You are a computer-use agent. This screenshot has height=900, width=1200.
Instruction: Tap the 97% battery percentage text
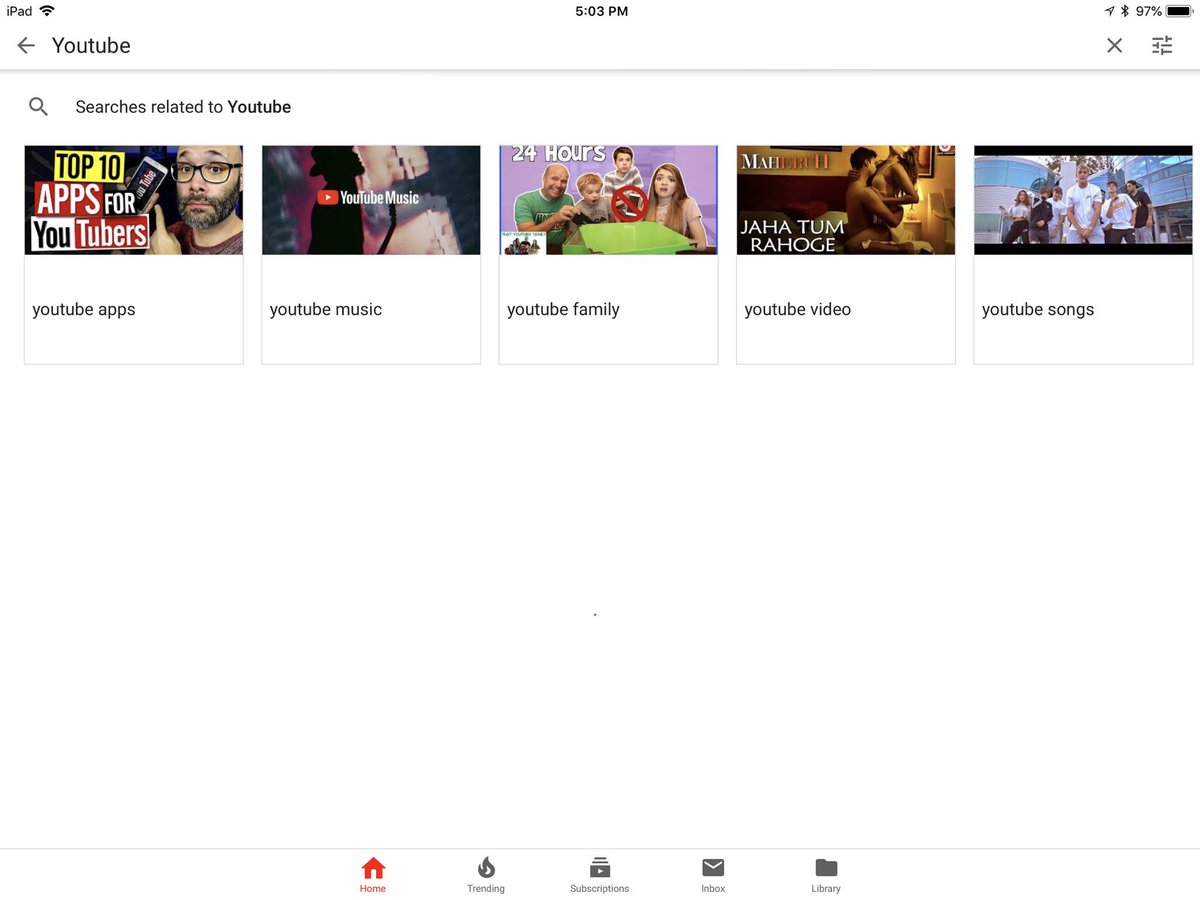tap(1148, 11)
